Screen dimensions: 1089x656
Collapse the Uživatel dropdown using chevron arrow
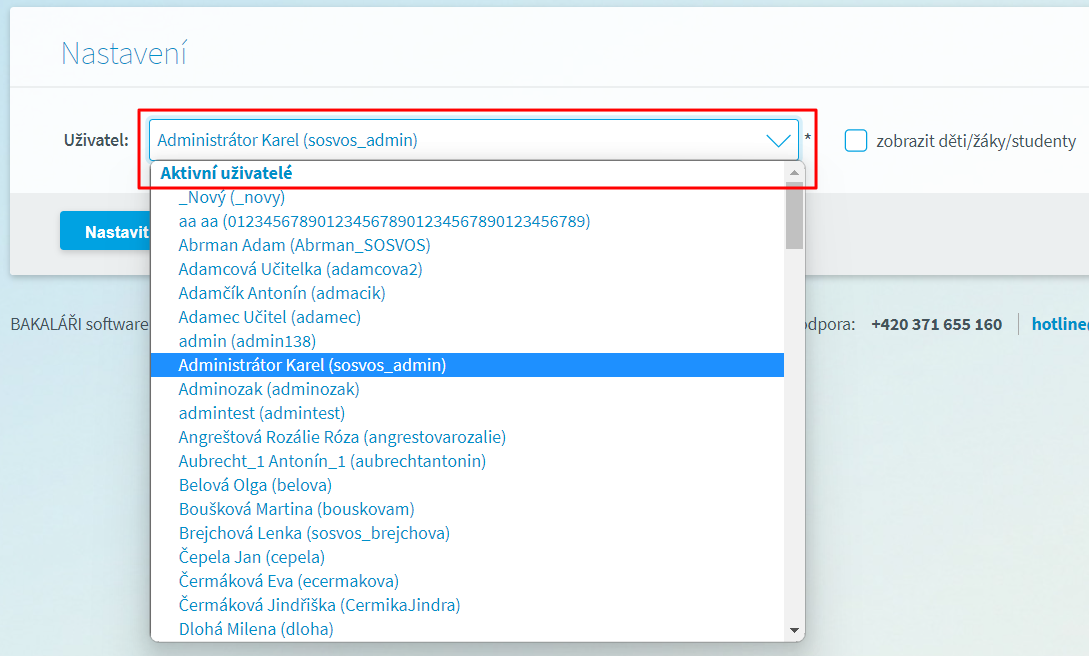pyautogui.click(x=777, y=141)
